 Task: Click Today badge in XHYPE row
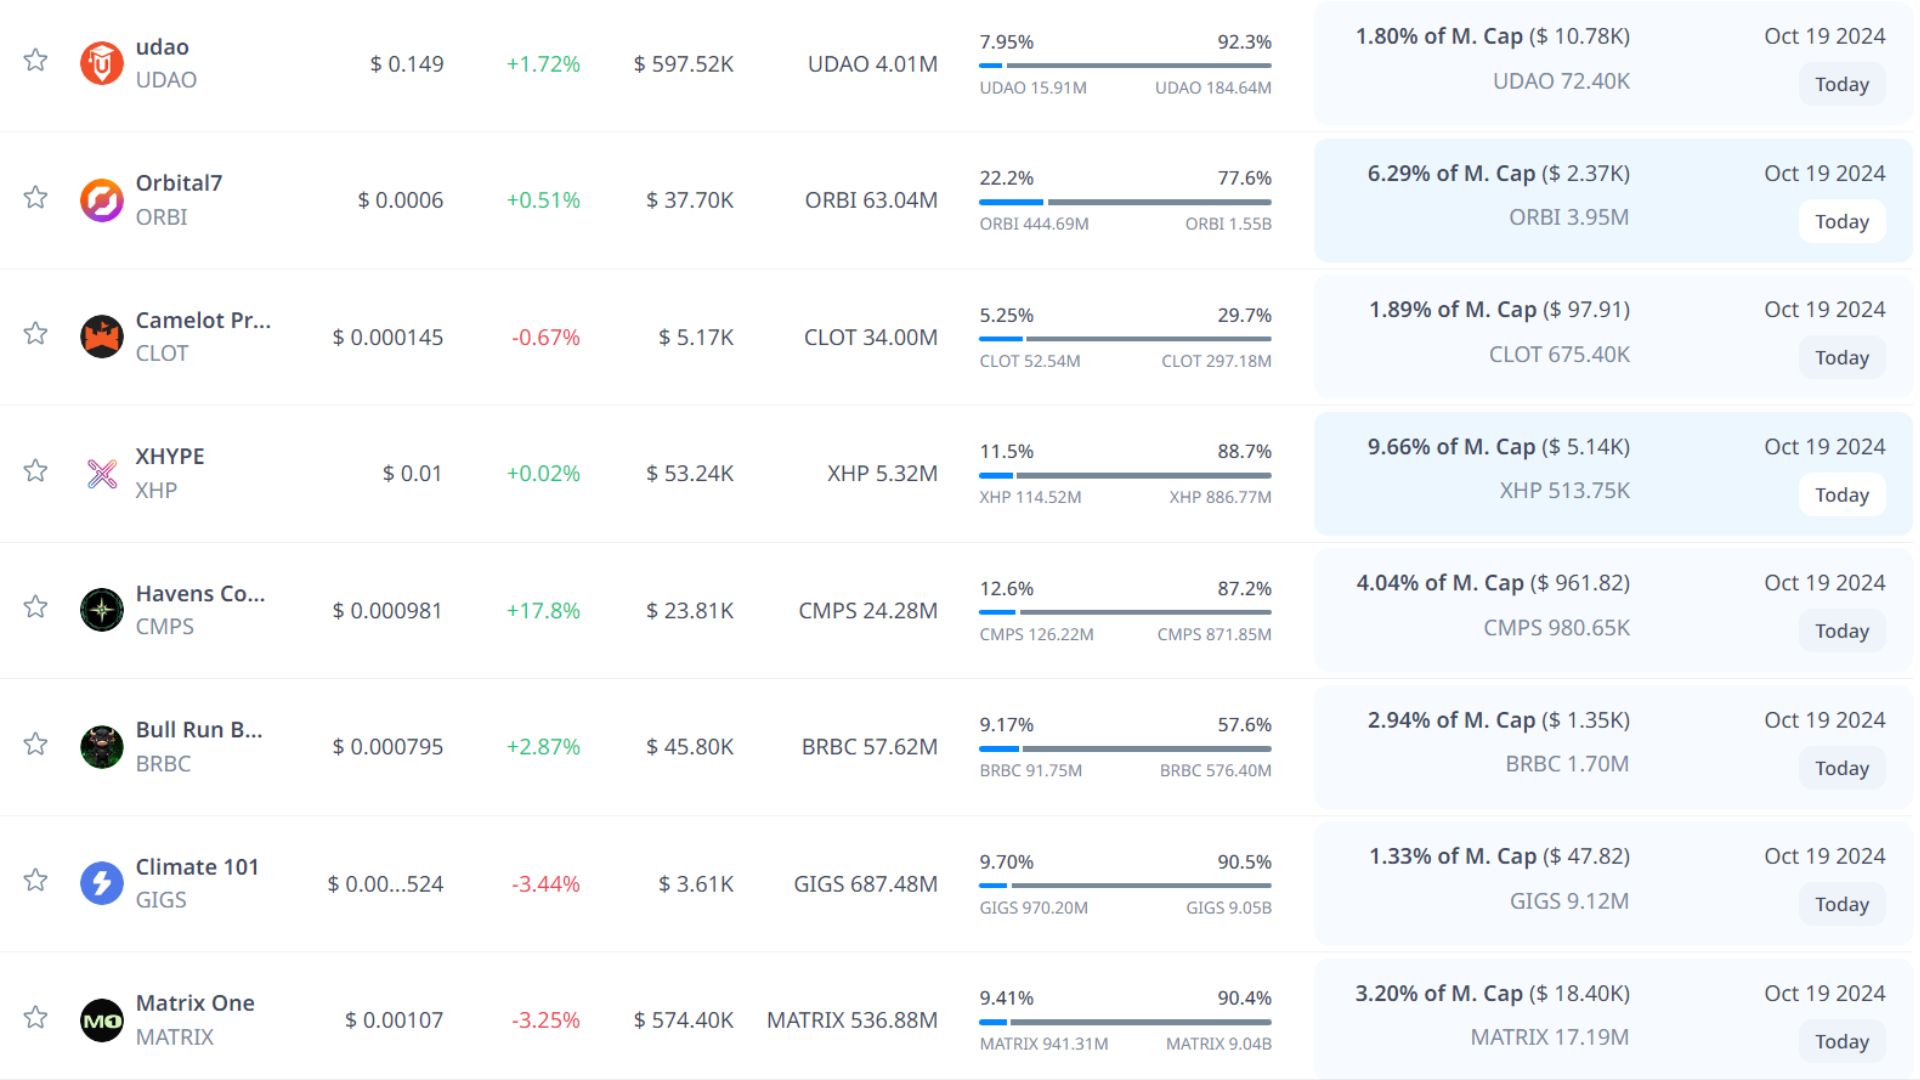point(1841,495)
